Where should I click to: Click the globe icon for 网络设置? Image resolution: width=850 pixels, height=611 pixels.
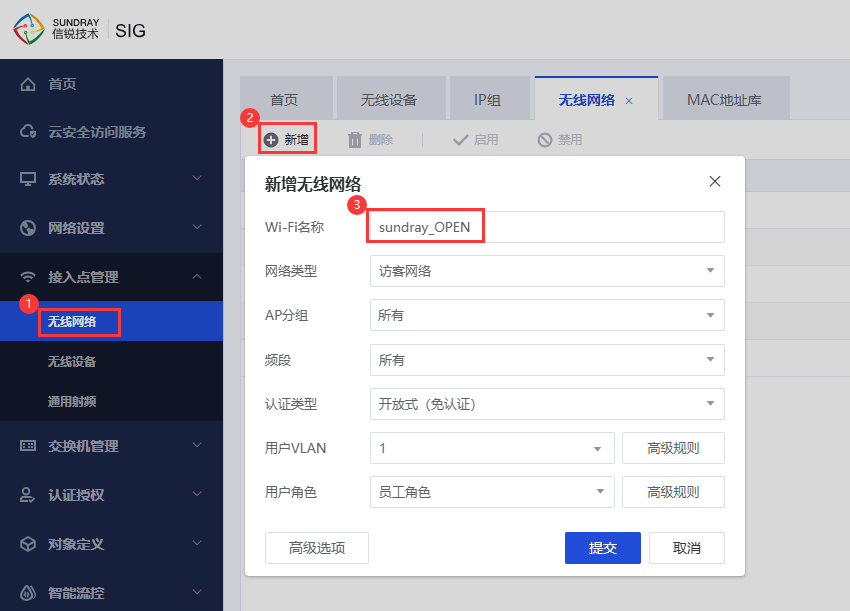(x=28, y=228)
